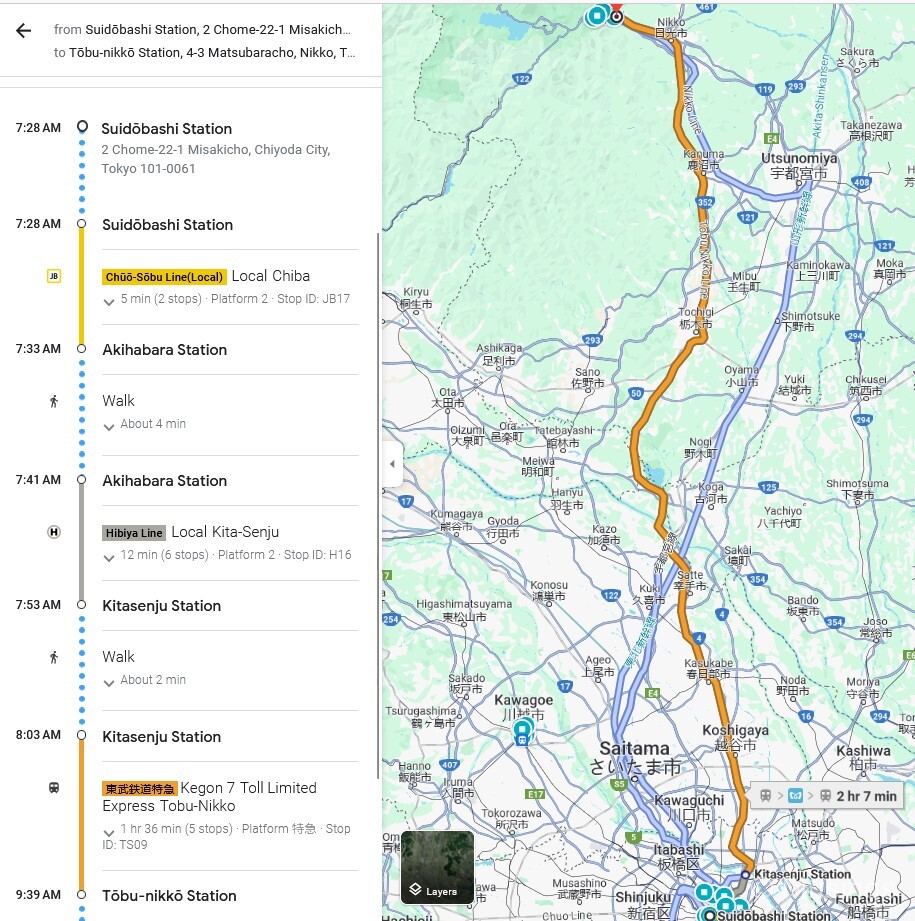
Task: Click walking icon beside 'About 4 min'
Action: pyautogui.click(x=53, y=401)
